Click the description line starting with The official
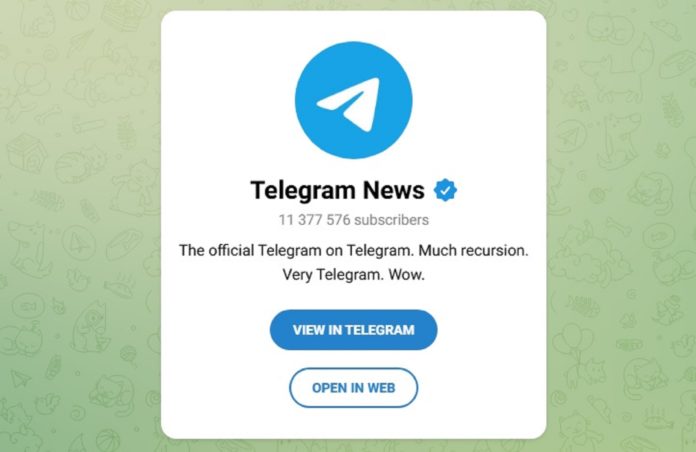 point(354,250)
